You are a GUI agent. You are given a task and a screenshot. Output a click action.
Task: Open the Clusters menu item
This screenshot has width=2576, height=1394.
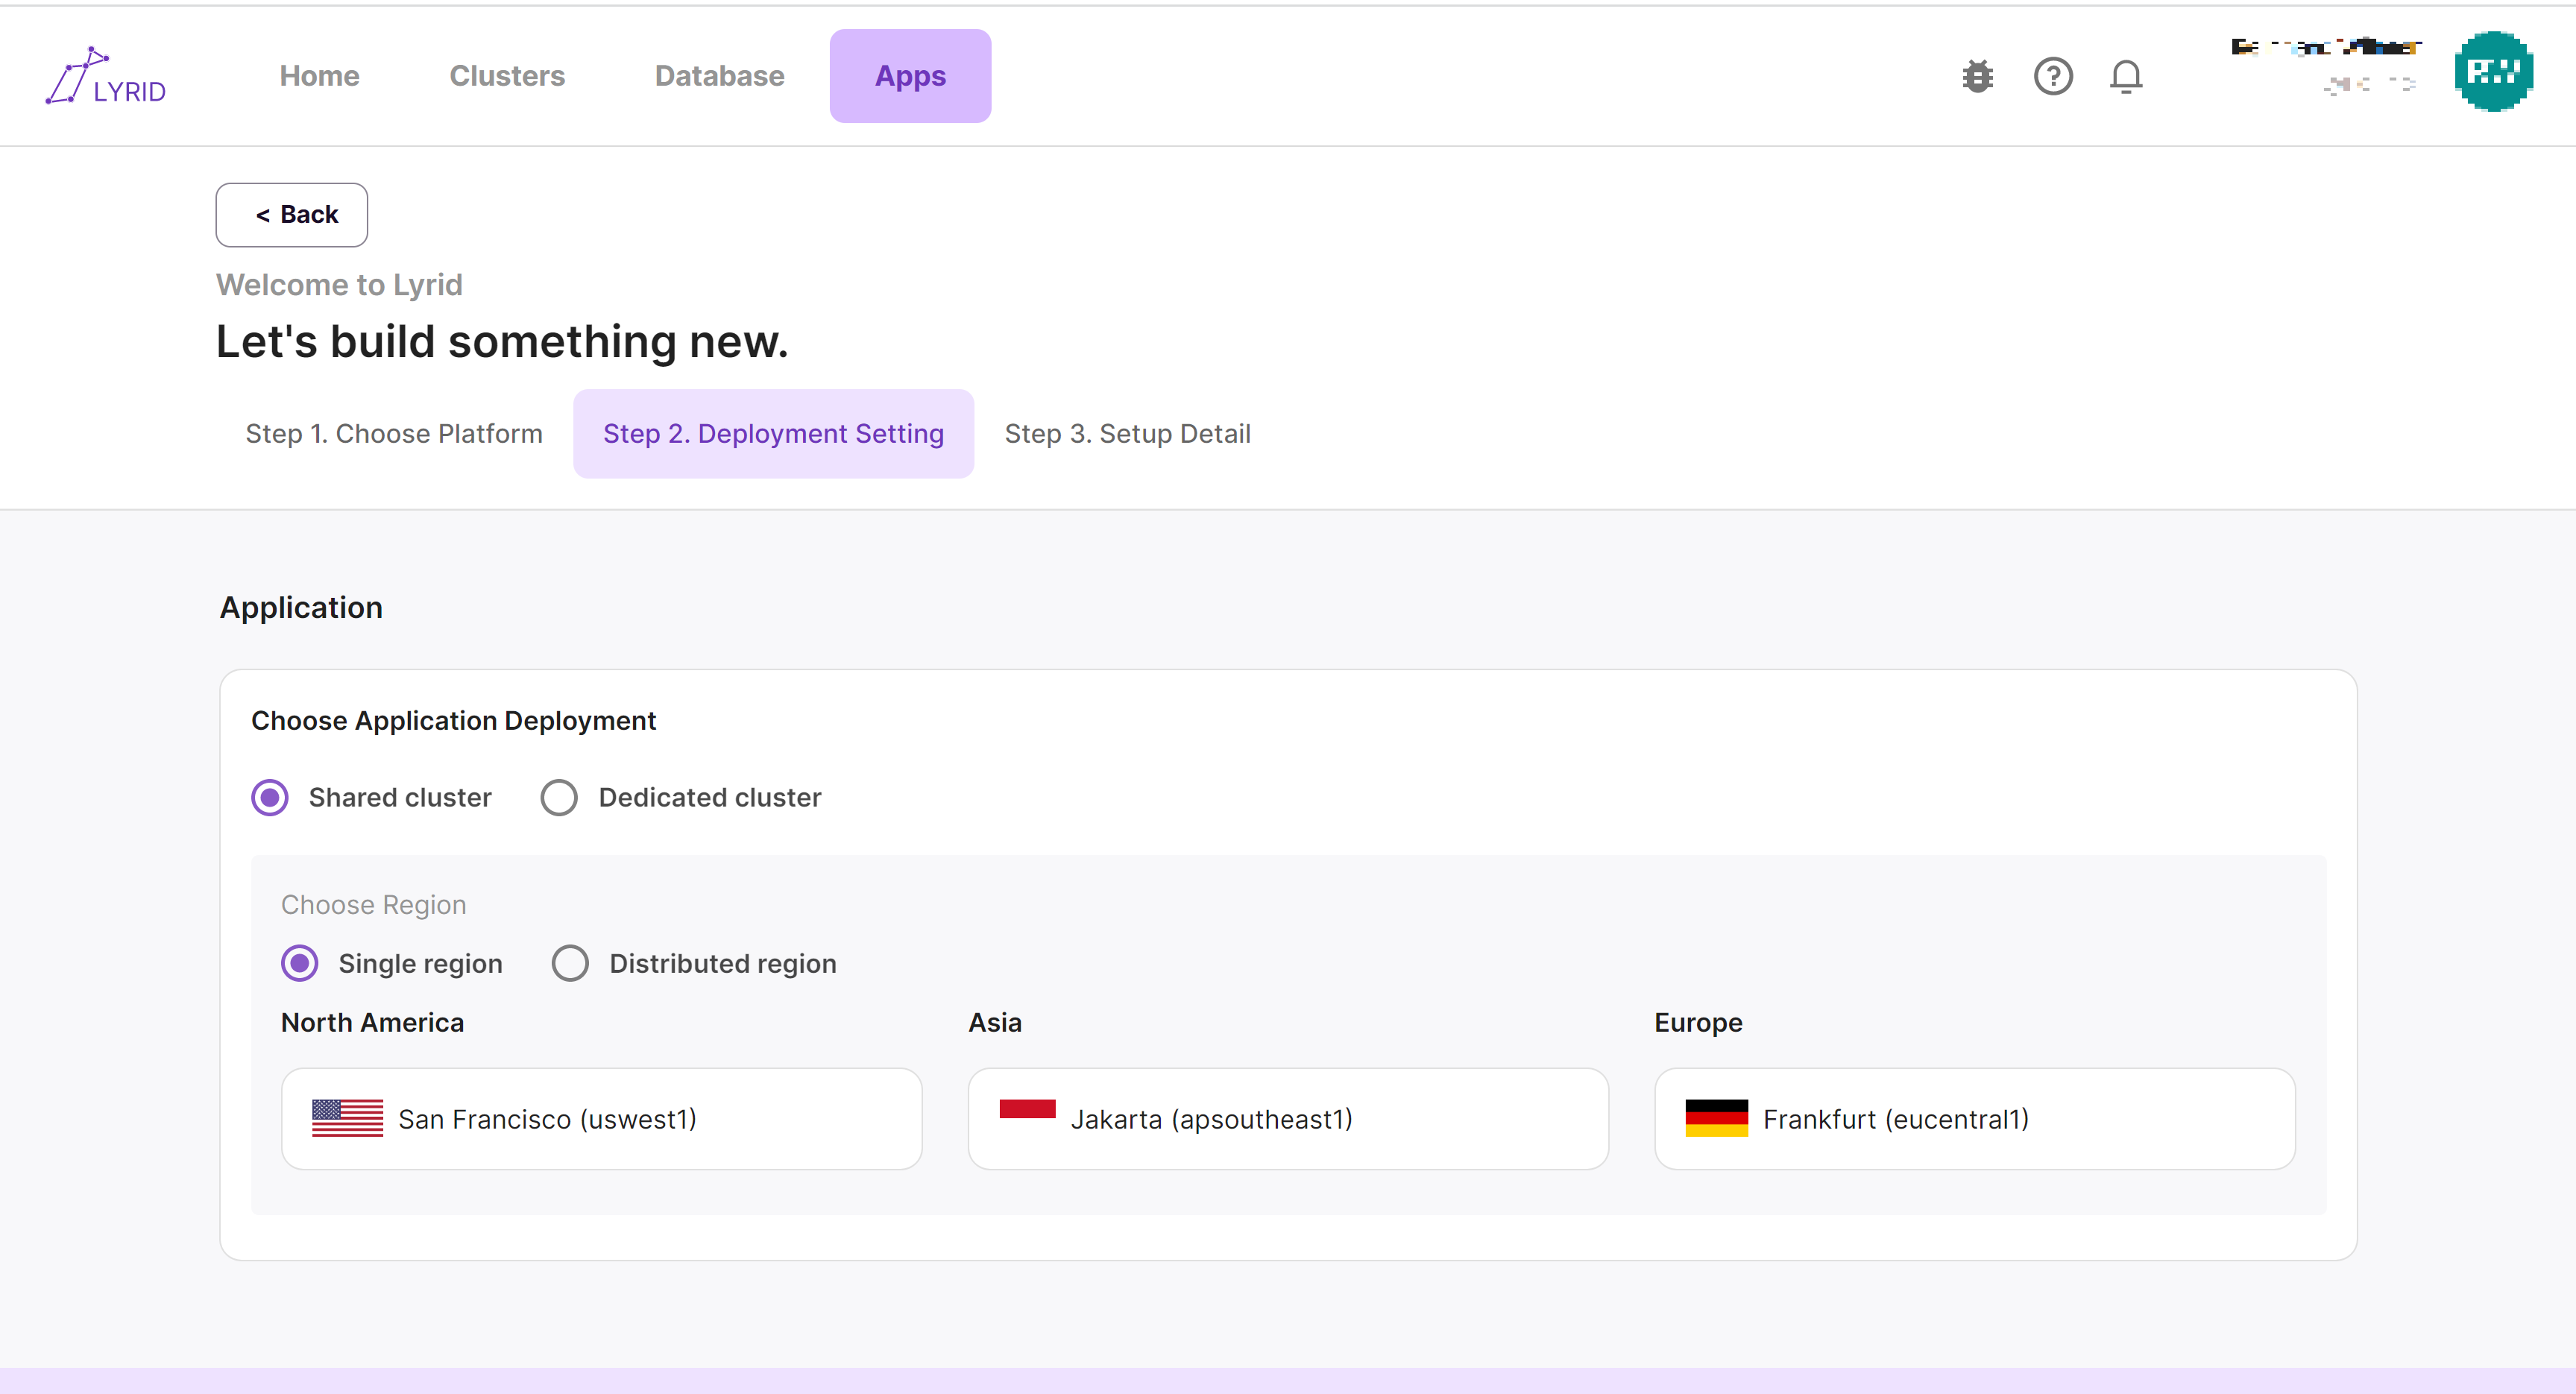(x=507, y=76)
